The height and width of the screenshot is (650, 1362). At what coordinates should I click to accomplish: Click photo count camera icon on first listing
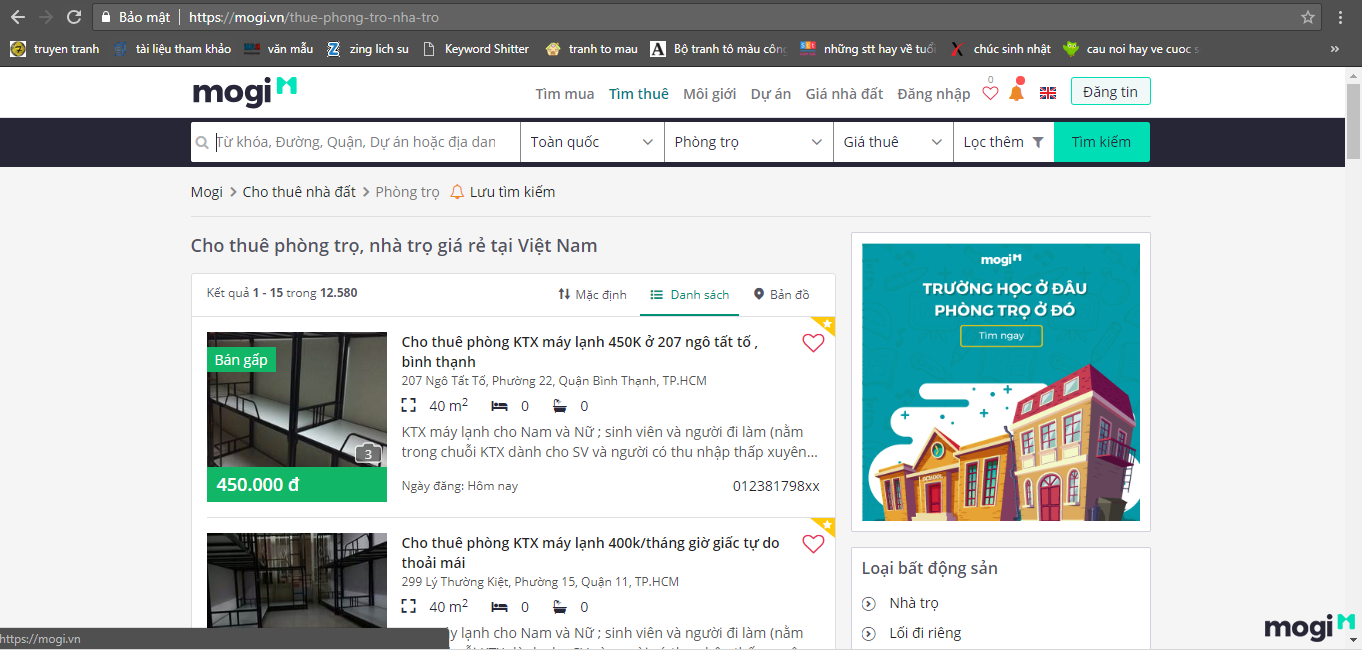pos(367,454)
